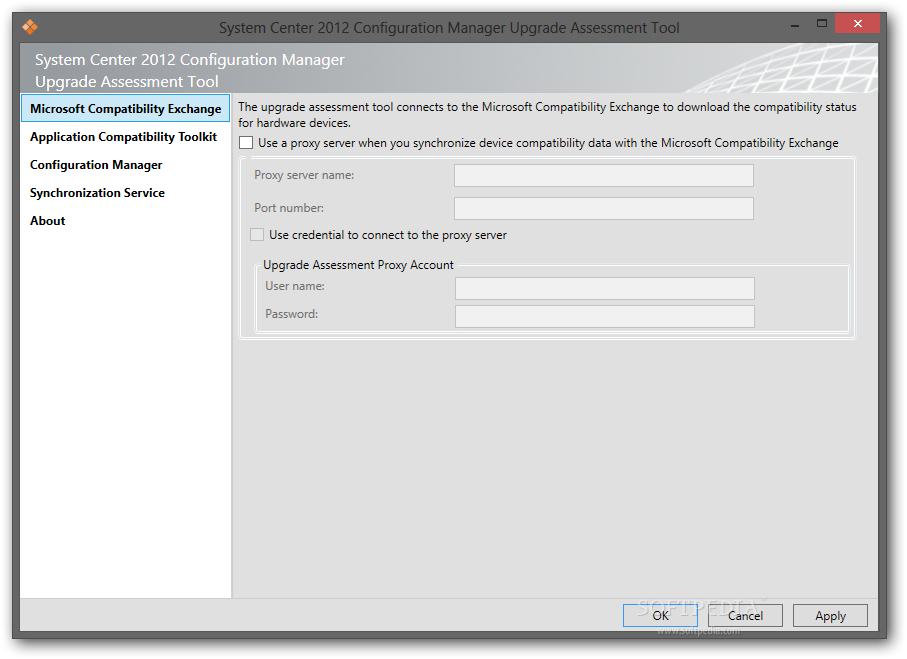The height and width of the screenshot is (659, 907).
Task: Maximize the Upgrade Assessment Tool window
Action: point(821,24)
